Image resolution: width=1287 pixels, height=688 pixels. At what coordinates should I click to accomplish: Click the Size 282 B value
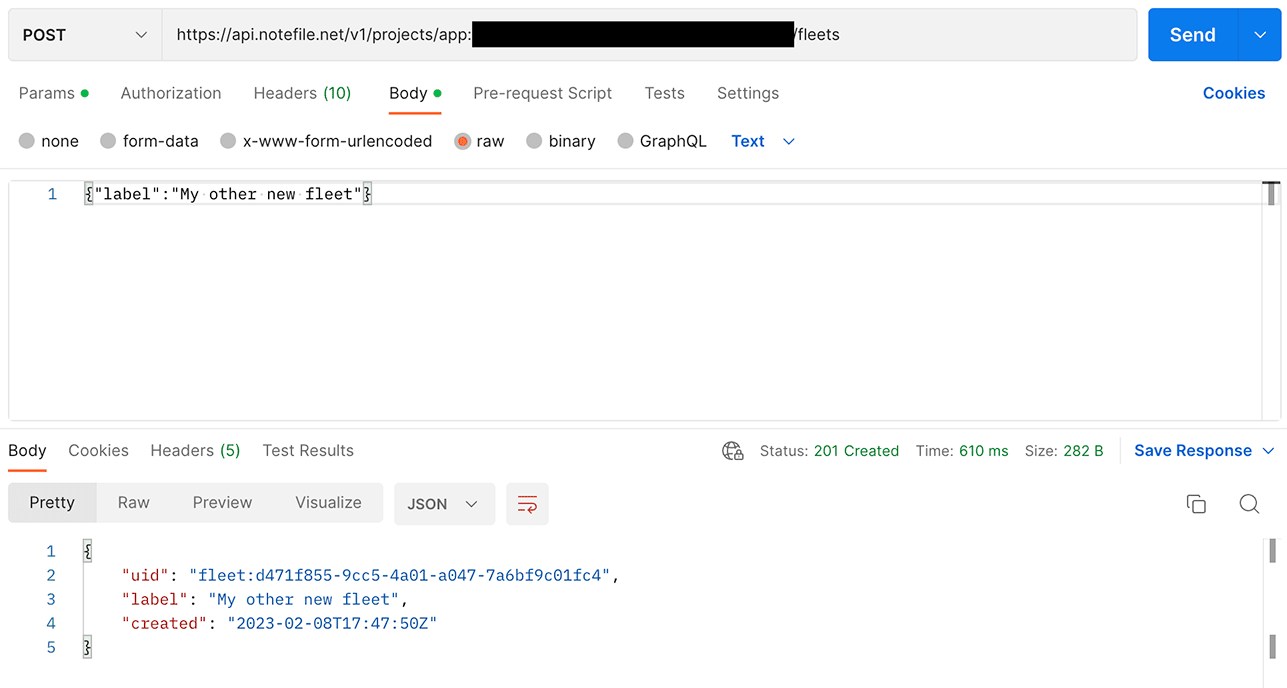(1083, 451)
